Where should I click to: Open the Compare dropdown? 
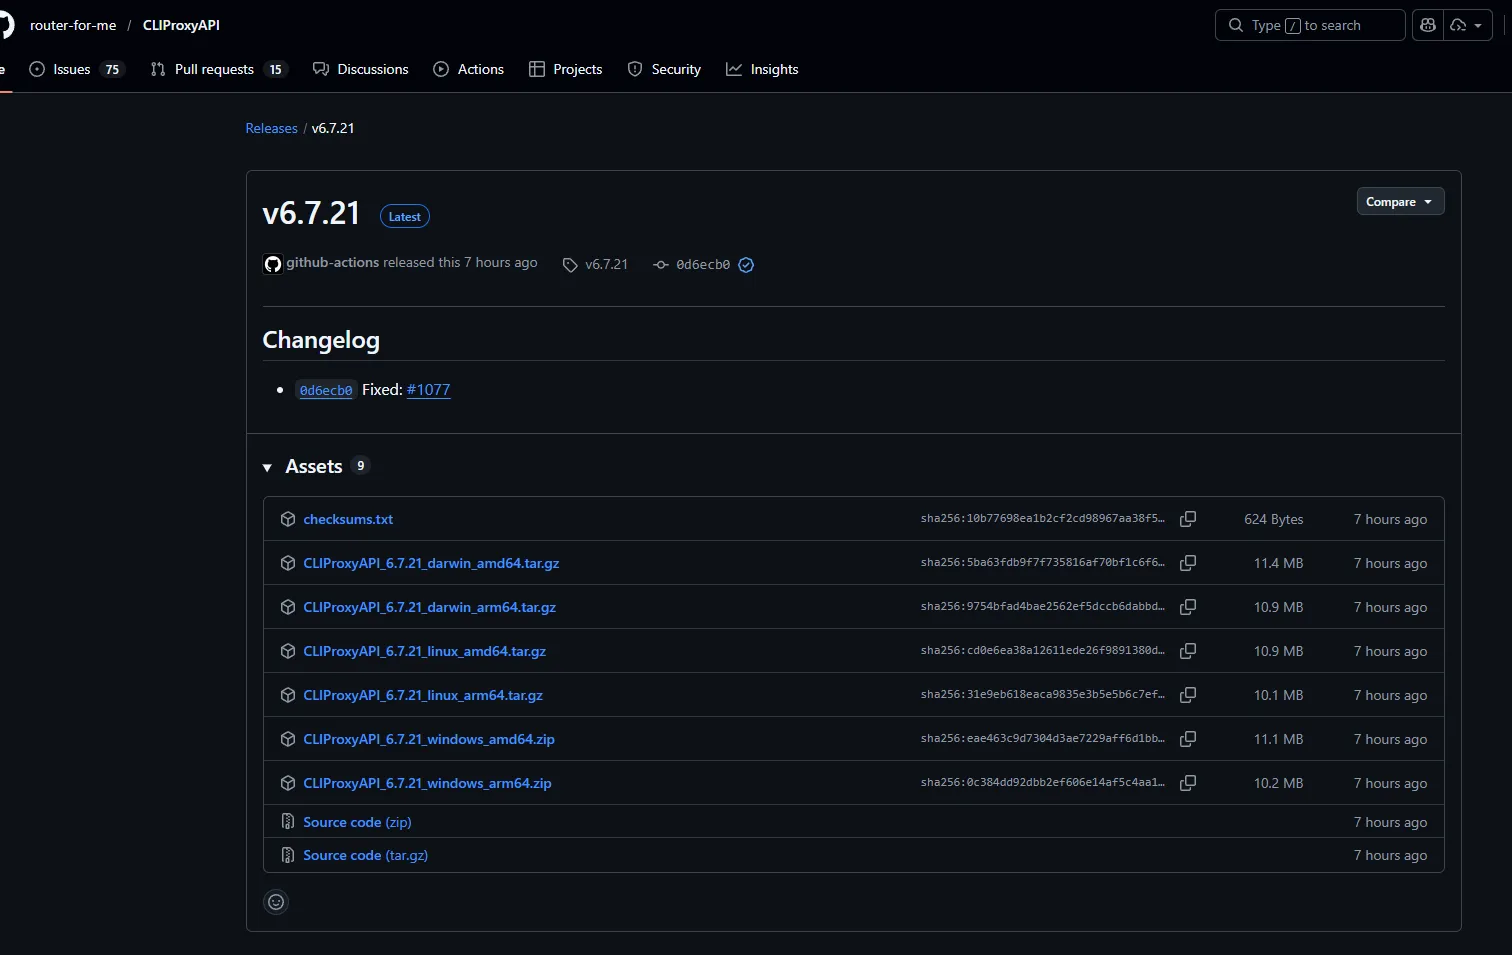(x=1399, y=202)
